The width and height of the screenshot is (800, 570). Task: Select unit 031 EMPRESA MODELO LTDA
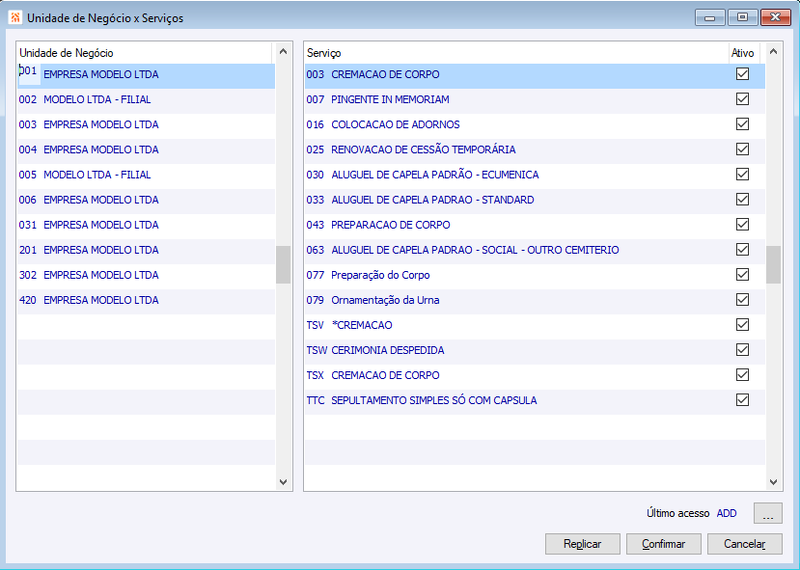pyautogui.click(x=146, y=226)
